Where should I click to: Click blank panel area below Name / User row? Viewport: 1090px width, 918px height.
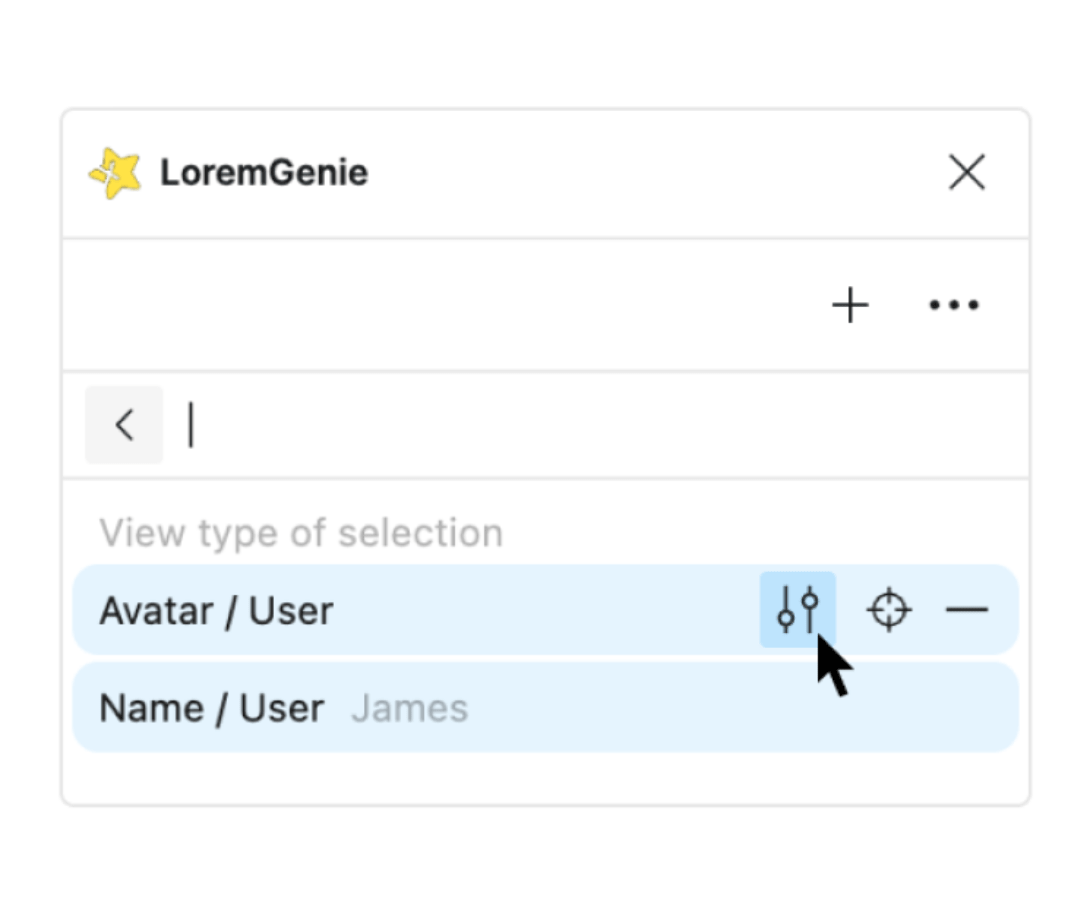pos(545,778)
